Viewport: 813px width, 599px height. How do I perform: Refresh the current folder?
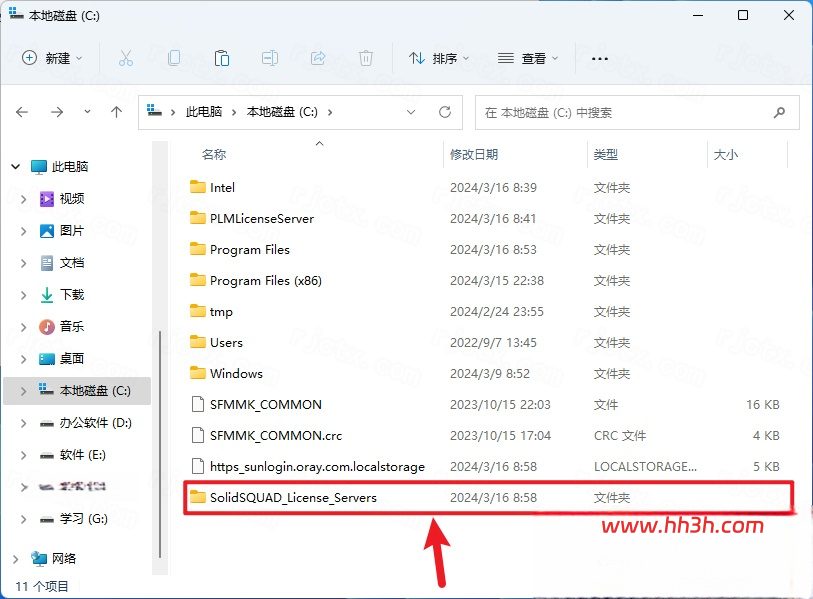pos(445,112)
